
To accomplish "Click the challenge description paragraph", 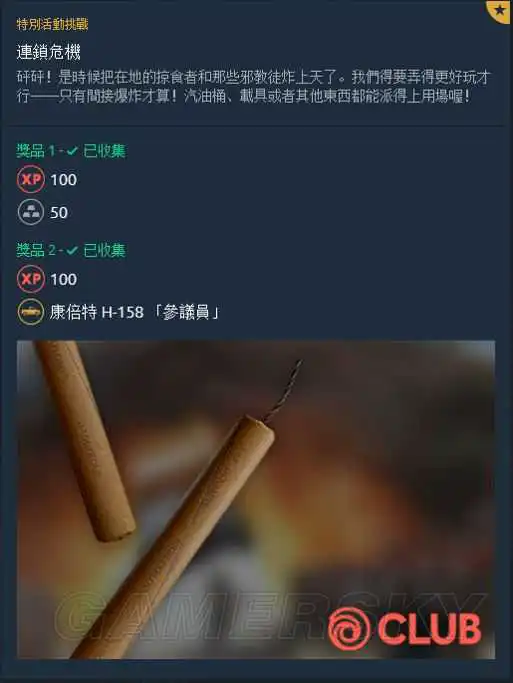I will click(254, 87).
